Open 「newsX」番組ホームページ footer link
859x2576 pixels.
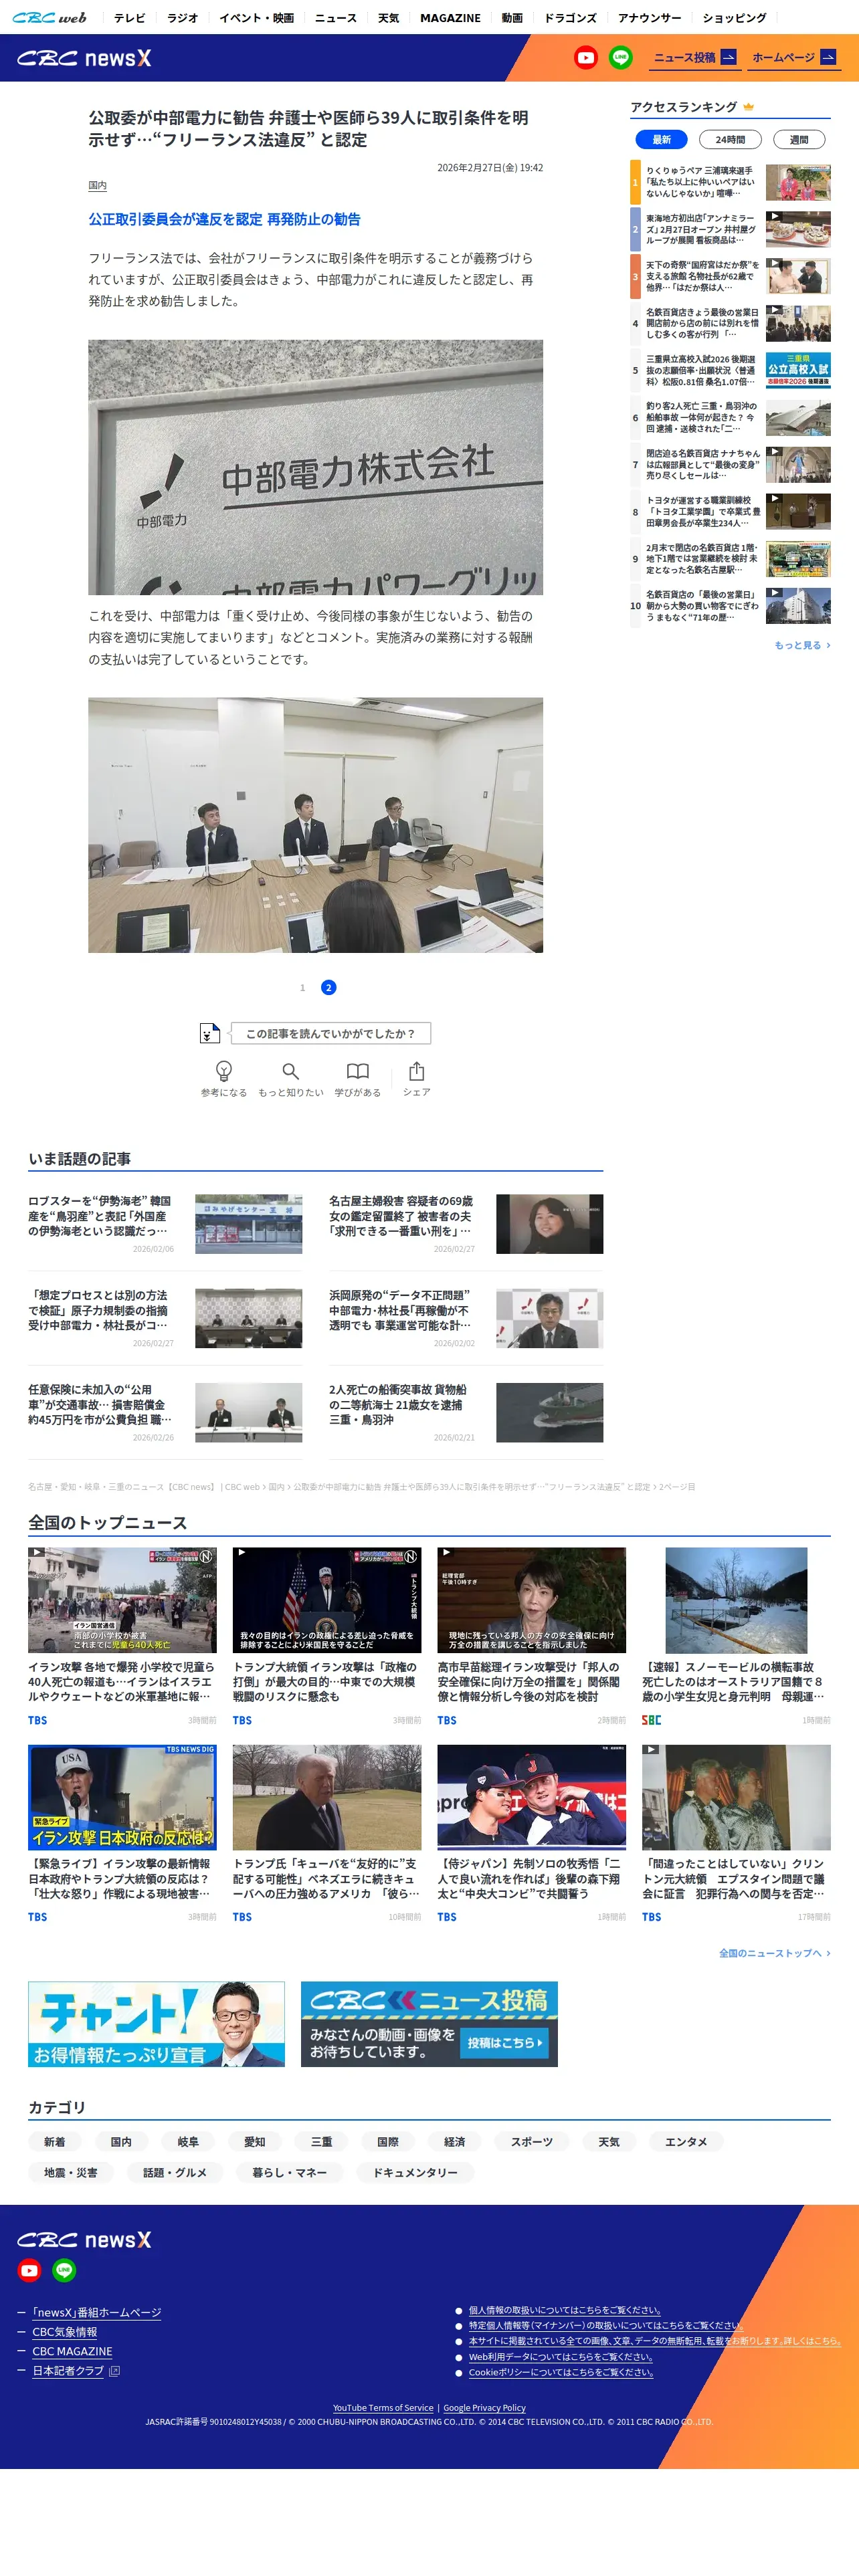[x=96, y=2312]
